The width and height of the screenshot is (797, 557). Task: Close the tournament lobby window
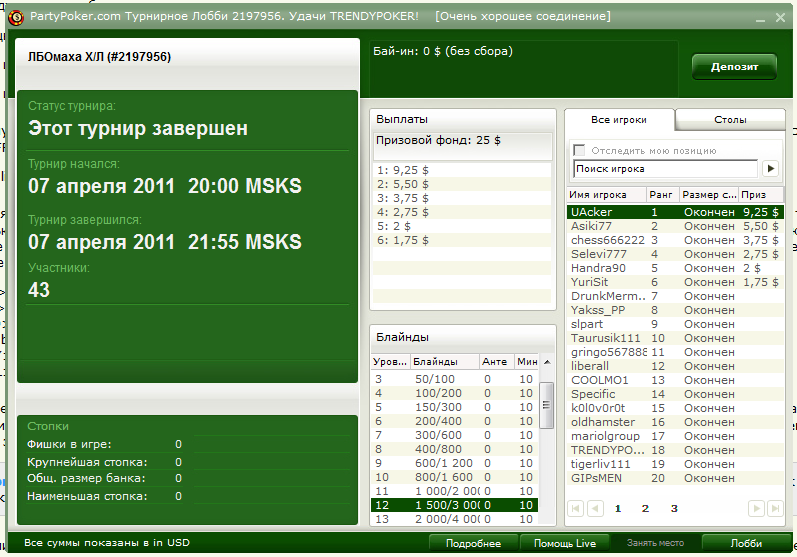(780, 18)
